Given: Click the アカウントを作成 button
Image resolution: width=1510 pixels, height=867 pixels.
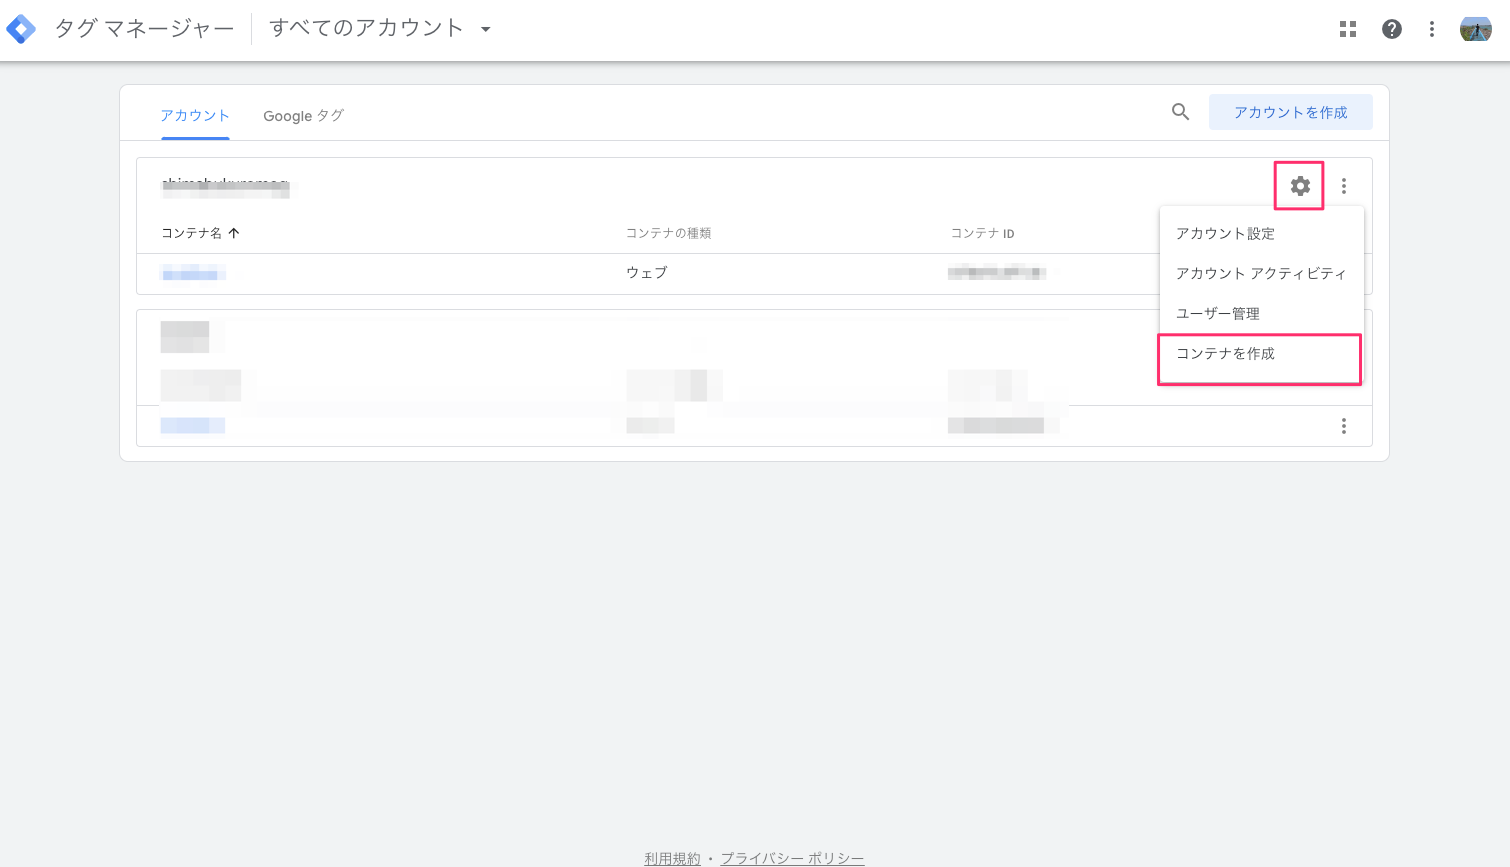Looking at the screenshot, I should [x=1290, y=112].
